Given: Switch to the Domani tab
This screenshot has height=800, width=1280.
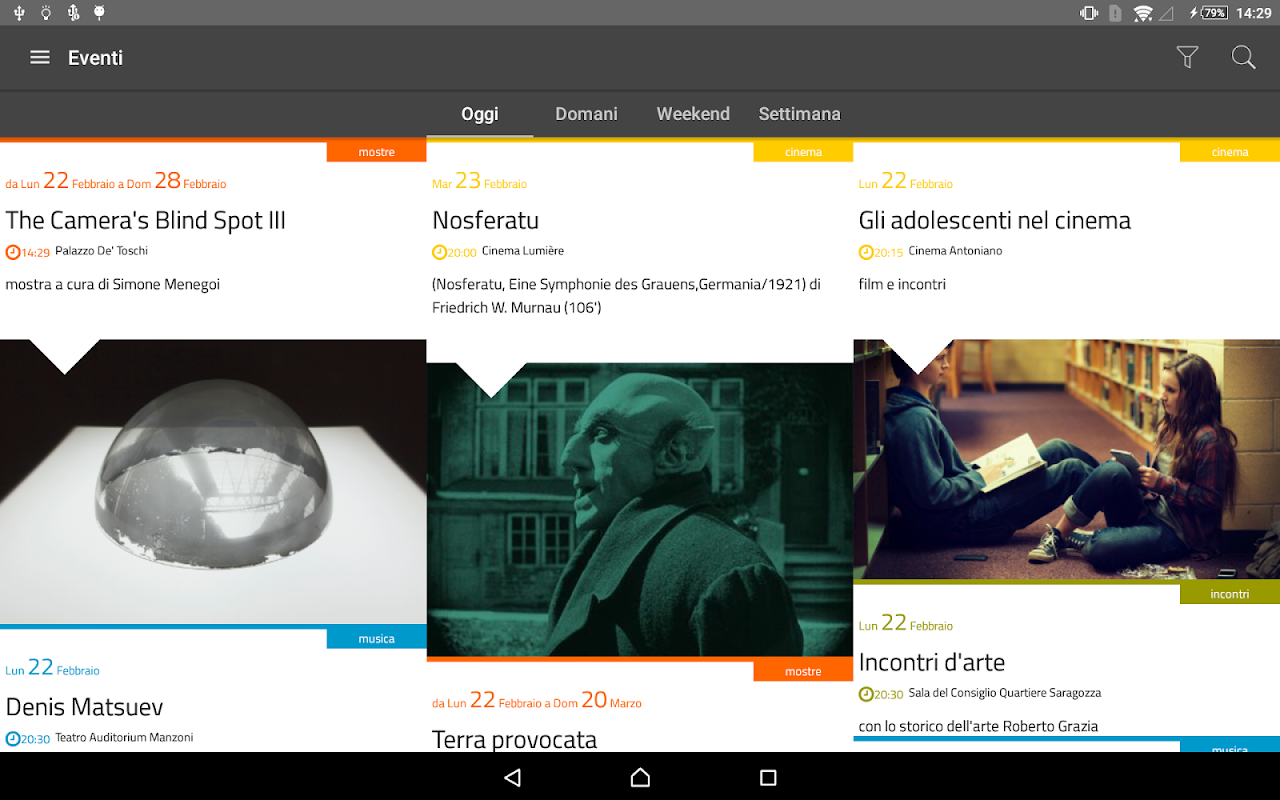Looking at the screenshot, I should 587,114.
